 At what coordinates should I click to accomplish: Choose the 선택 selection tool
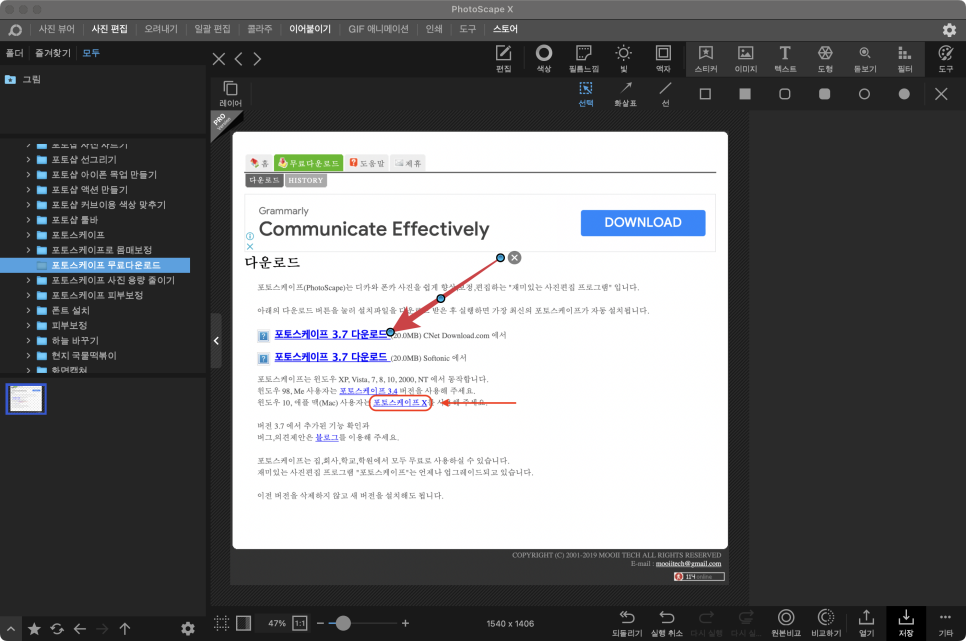coord(586,94)
